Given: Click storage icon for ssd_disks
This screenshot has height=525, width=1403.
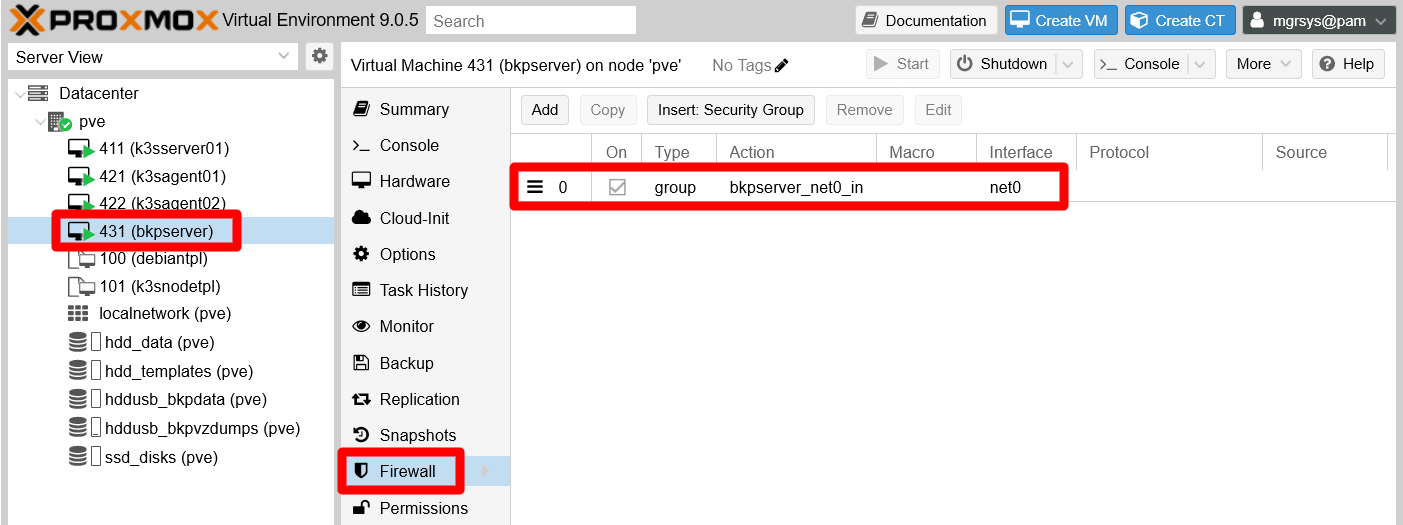Looking at the screenshot, I should click(78, 457).
